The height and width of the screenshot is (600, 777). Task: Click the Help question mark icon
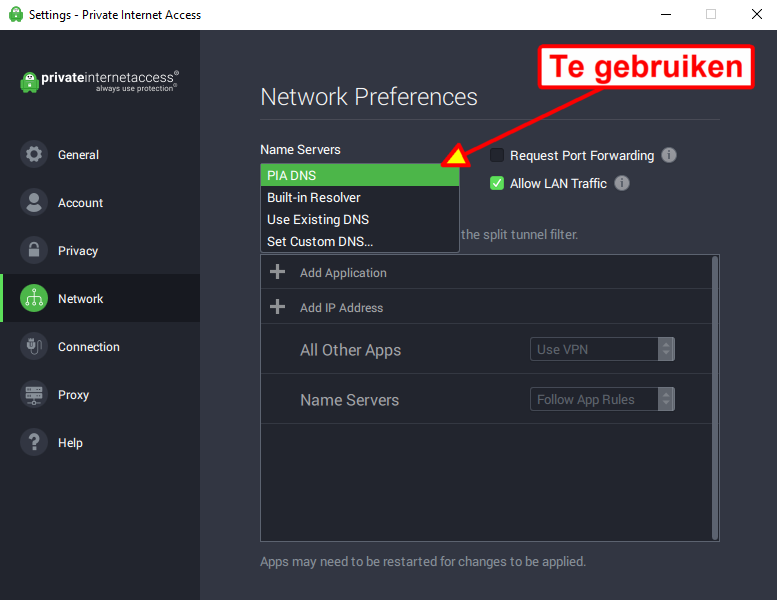click(x=34, y=442)
